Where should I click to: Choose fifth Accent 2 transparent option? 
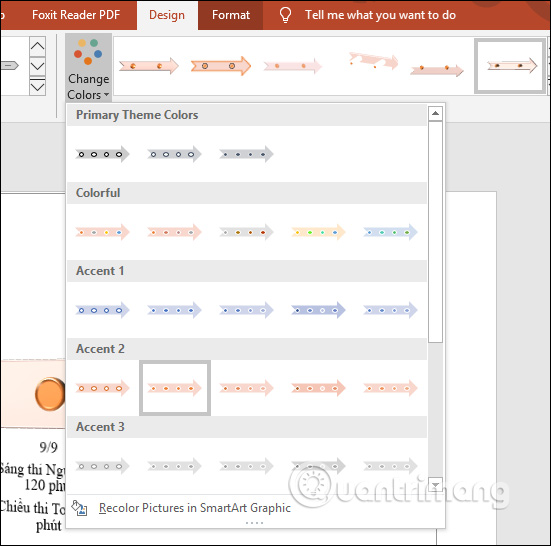coord(390,388)
